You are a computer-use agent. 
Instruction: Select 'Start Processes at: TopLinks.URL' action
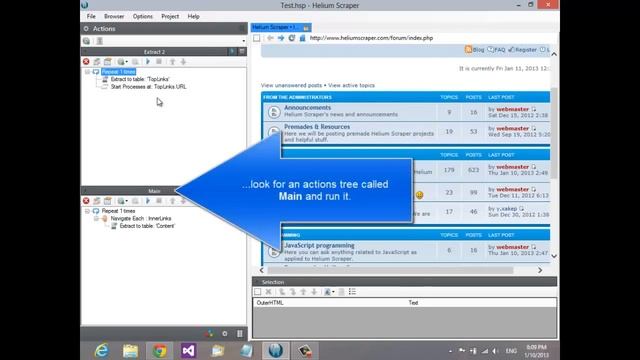148,87
